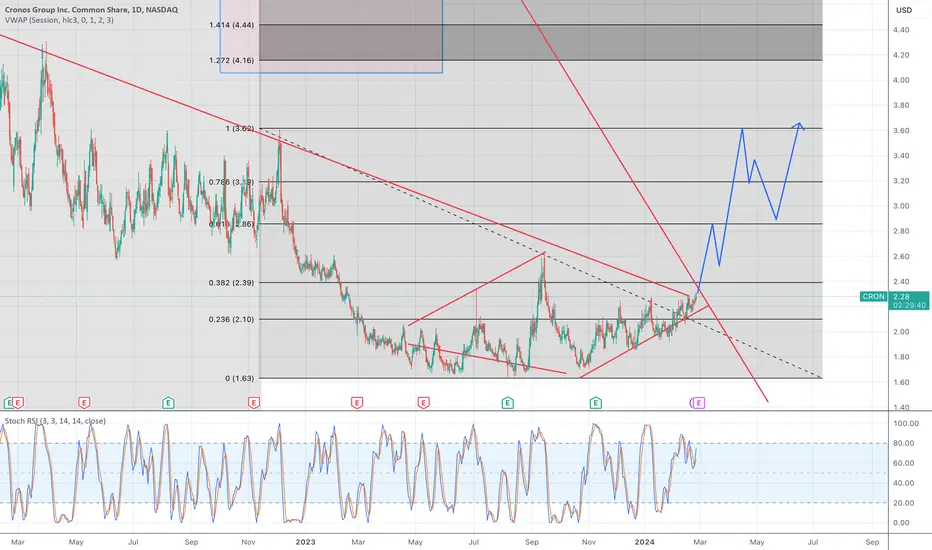The width and height of the screenshot is (932, 550).
Task: Click the green earnings marker near August 2022
Action: coord(168,403)
